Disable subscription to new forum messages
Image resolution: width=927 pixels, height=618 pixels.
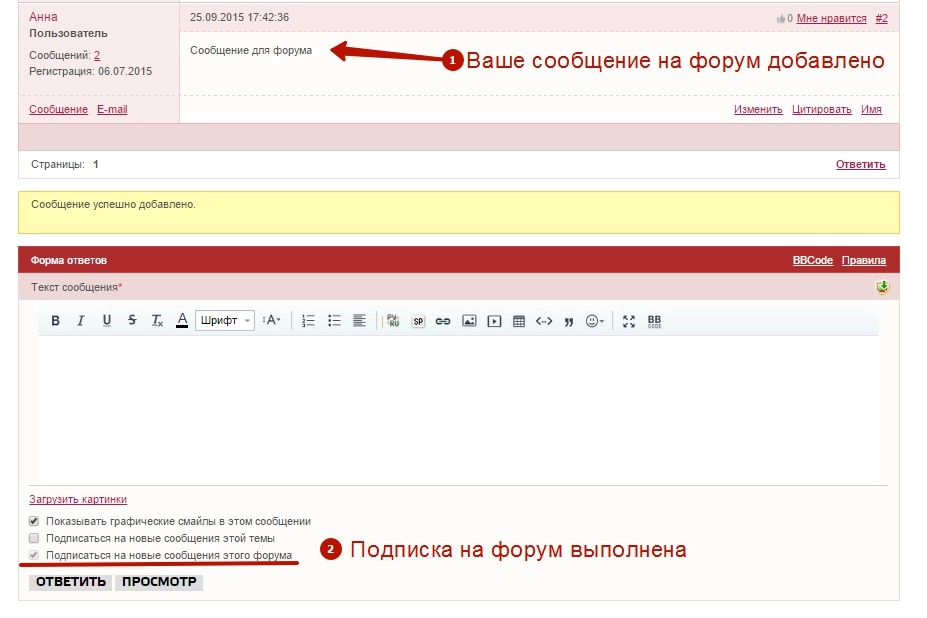click(x=36, y=556)
